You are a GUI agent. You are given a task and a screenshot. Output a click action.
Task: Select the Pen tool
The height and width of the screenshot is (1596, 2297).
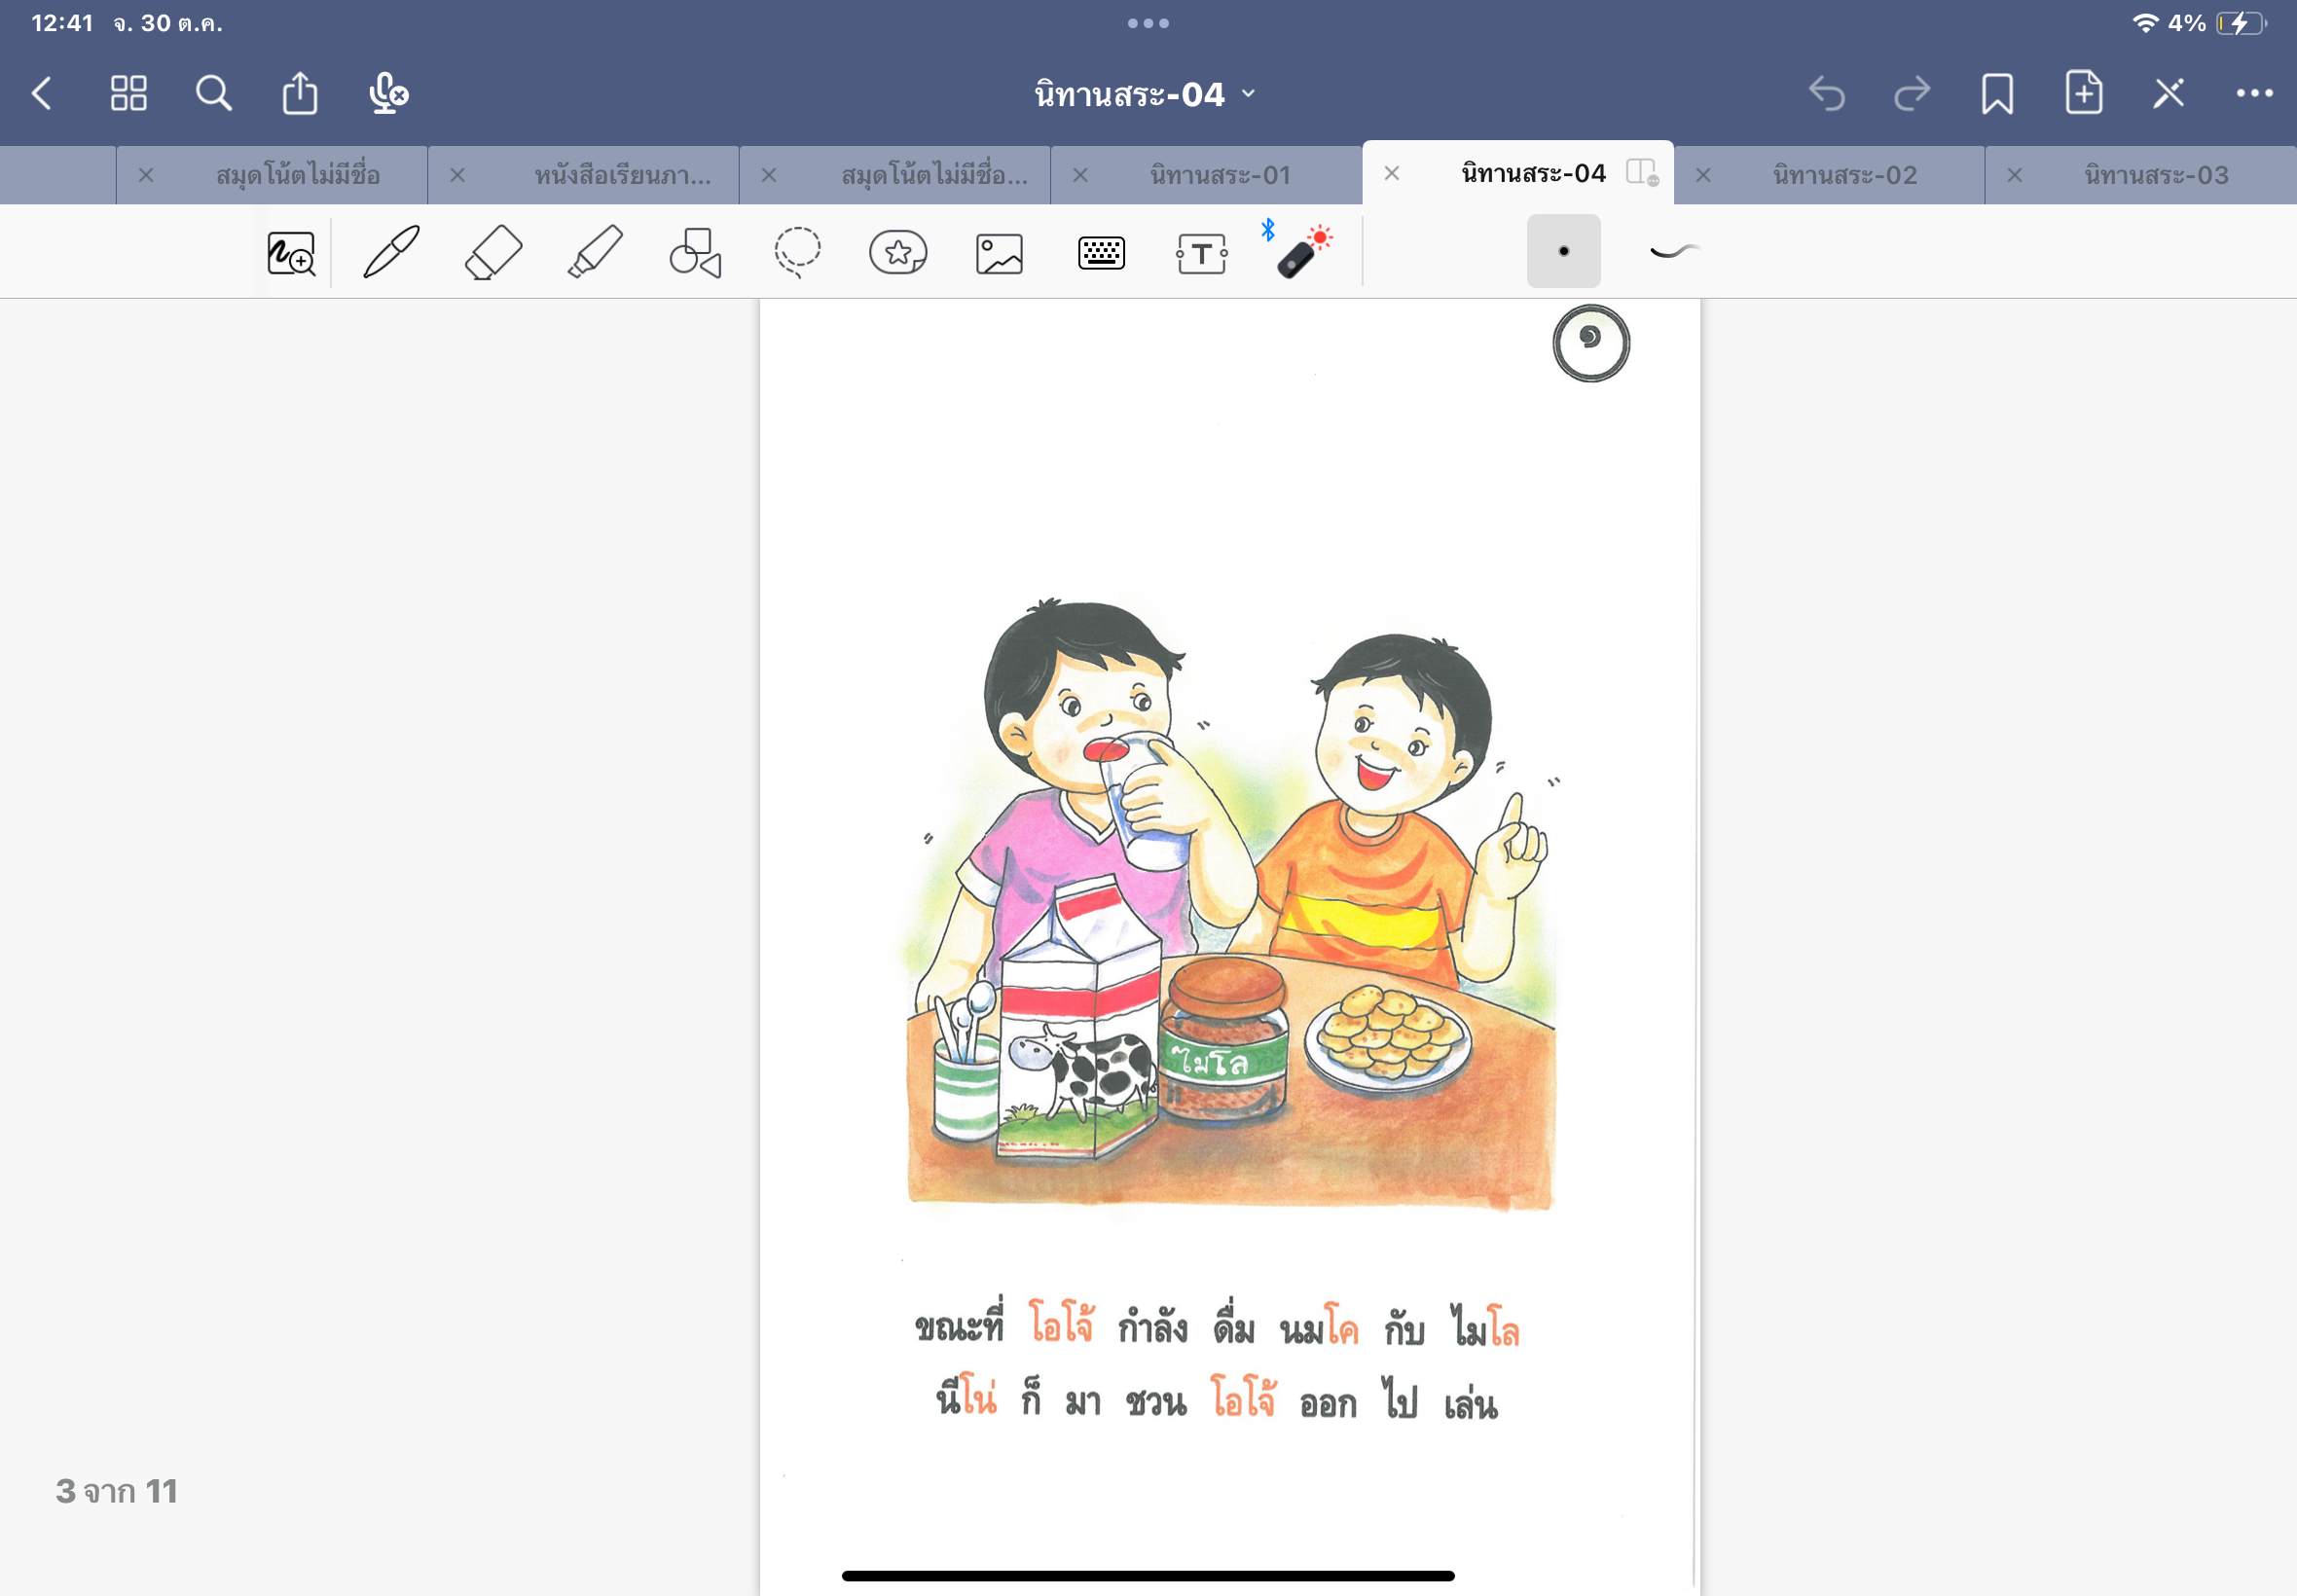391,252
